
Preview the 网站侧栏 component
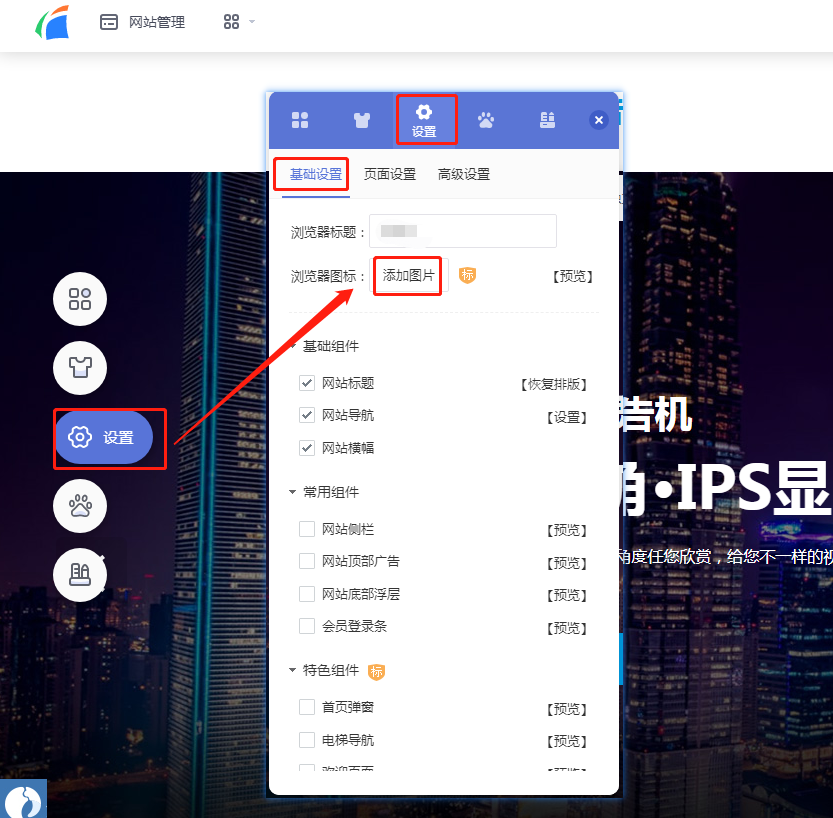tap(567, 530)
